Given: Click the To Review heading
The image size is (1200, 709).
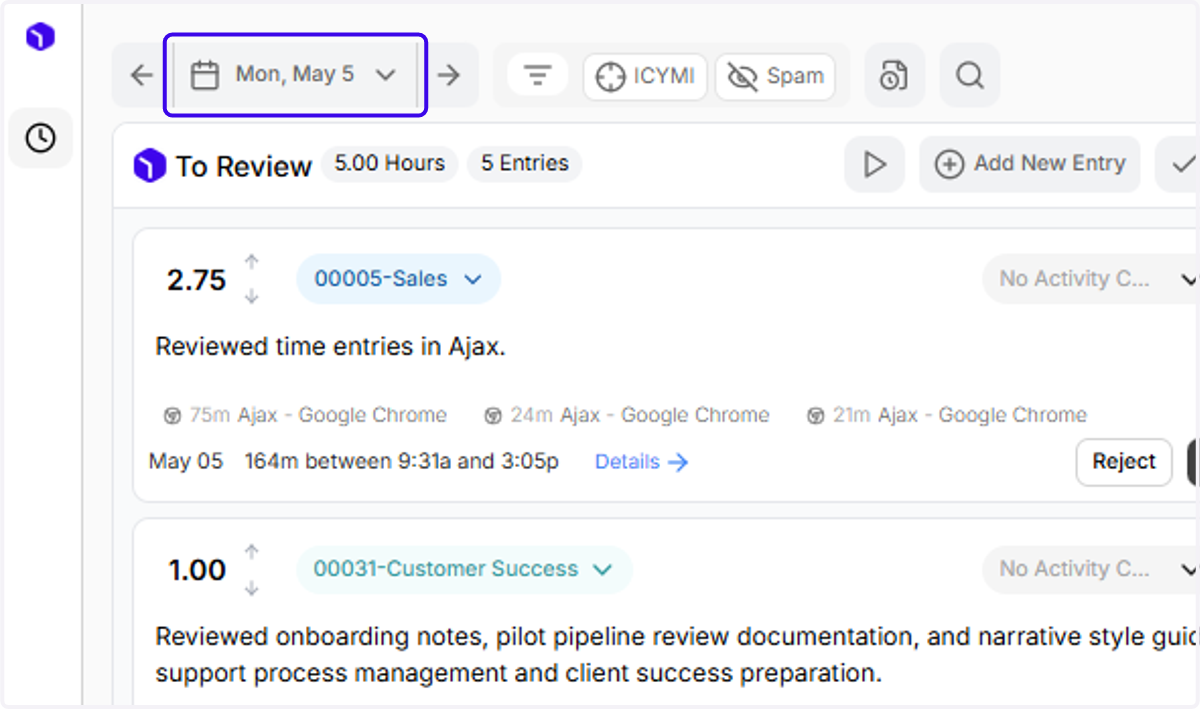Looking at the screenshot, I should click(x=244, y=166).
